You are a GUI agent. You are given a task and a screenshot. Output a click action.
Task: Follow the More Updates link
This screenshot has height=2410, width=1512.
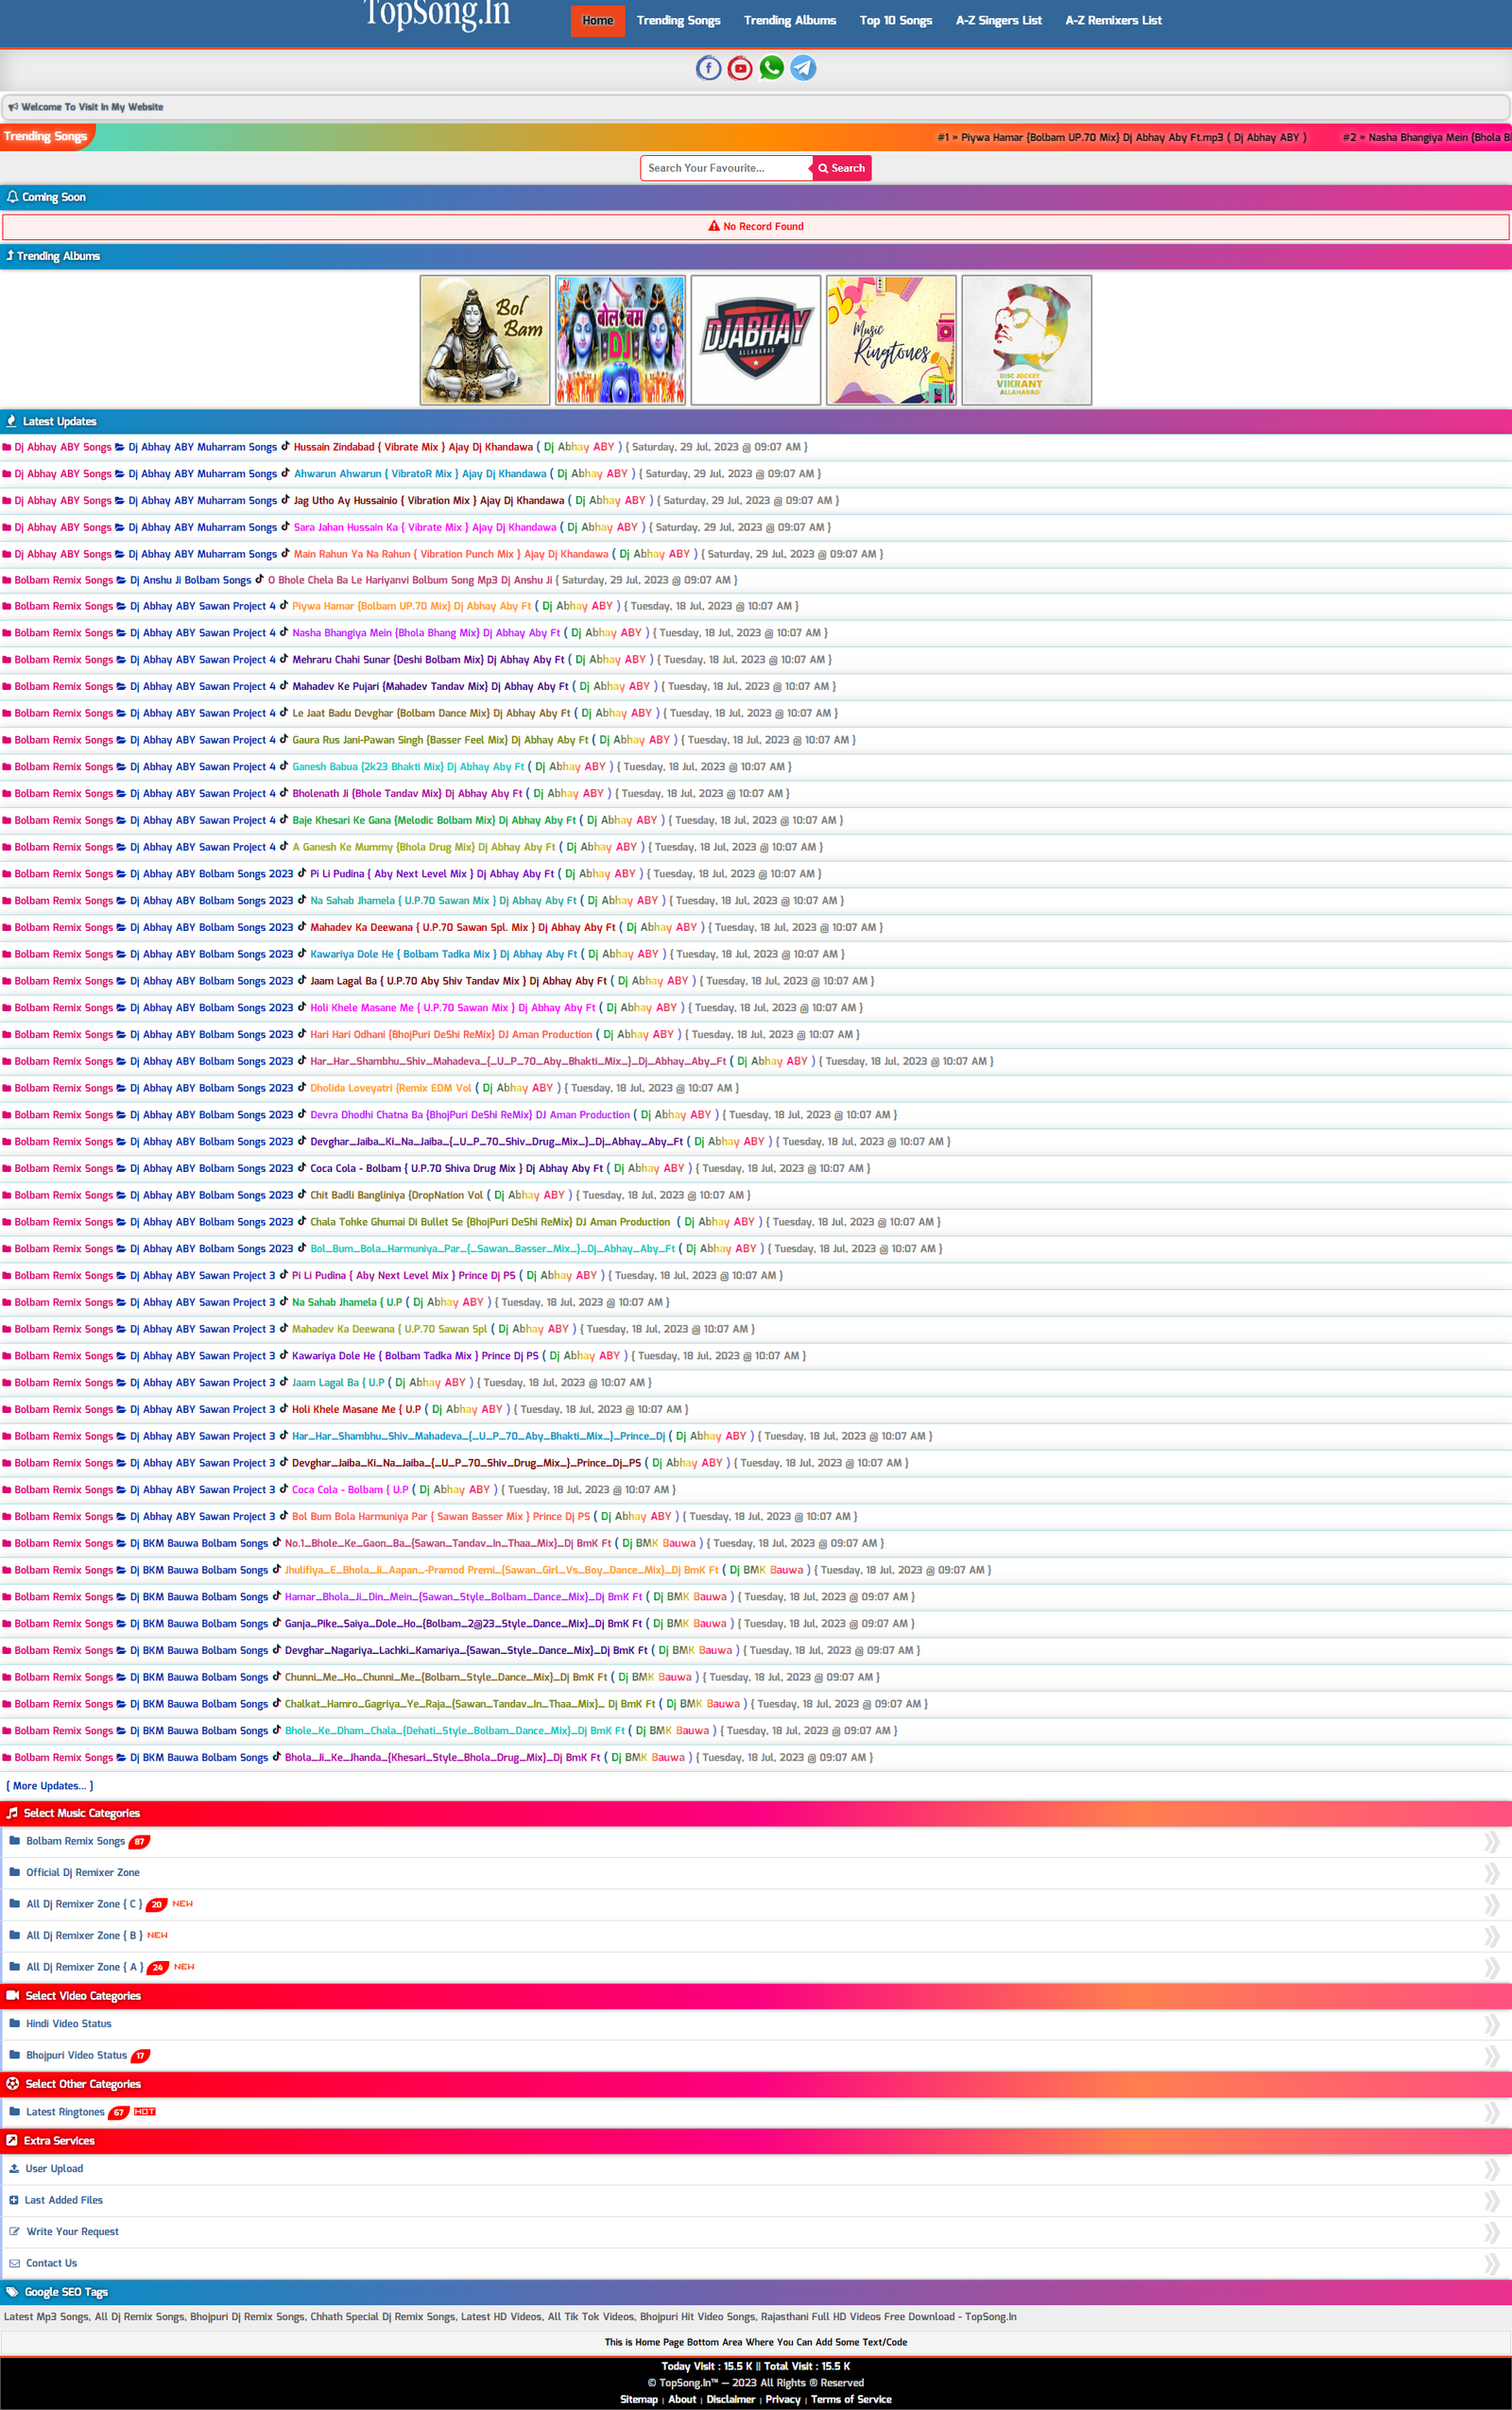[x=50, y=1785]
